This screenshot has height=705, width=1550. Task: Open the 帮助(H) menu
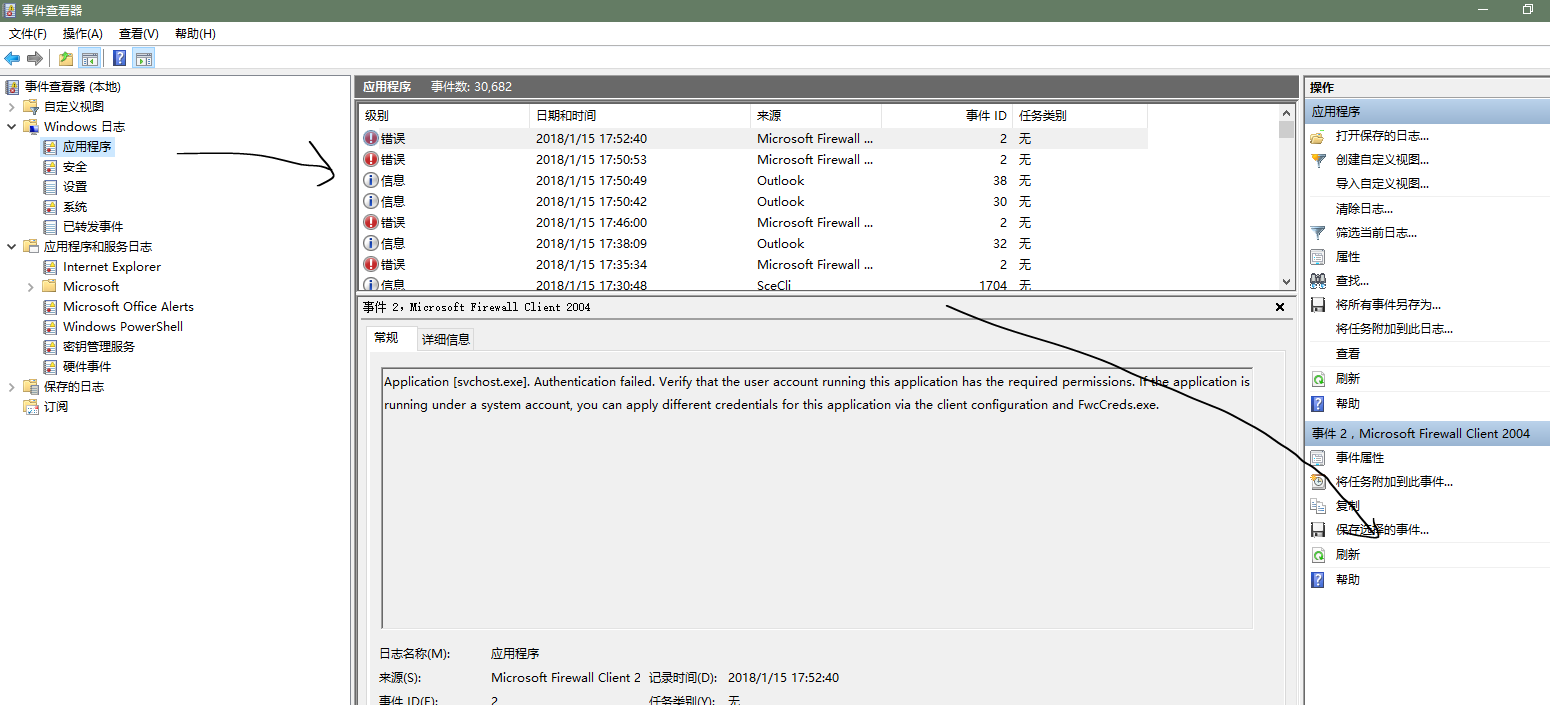click(195, 34)
